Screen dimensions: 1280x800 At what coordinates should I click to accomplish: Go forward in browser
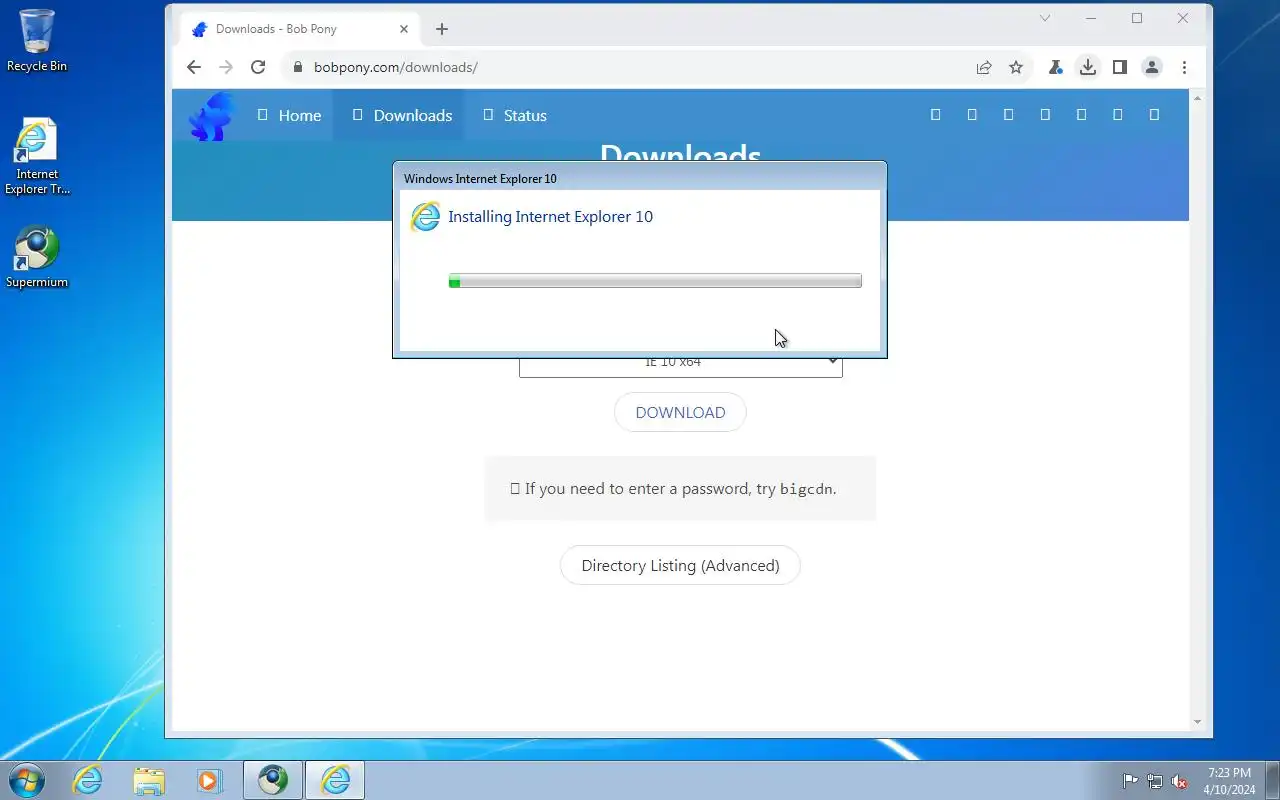226,67
